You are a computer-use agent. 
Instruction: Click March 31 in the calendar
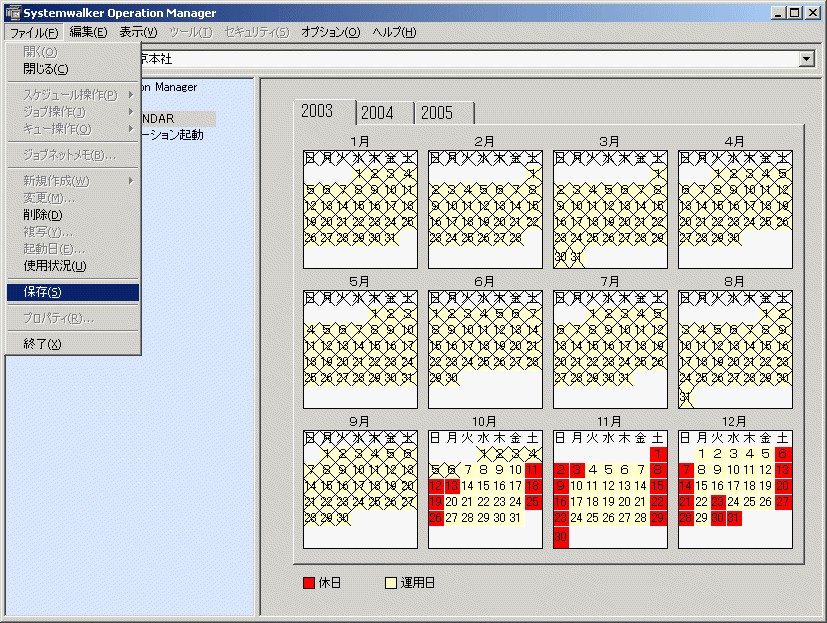point(576,257)
